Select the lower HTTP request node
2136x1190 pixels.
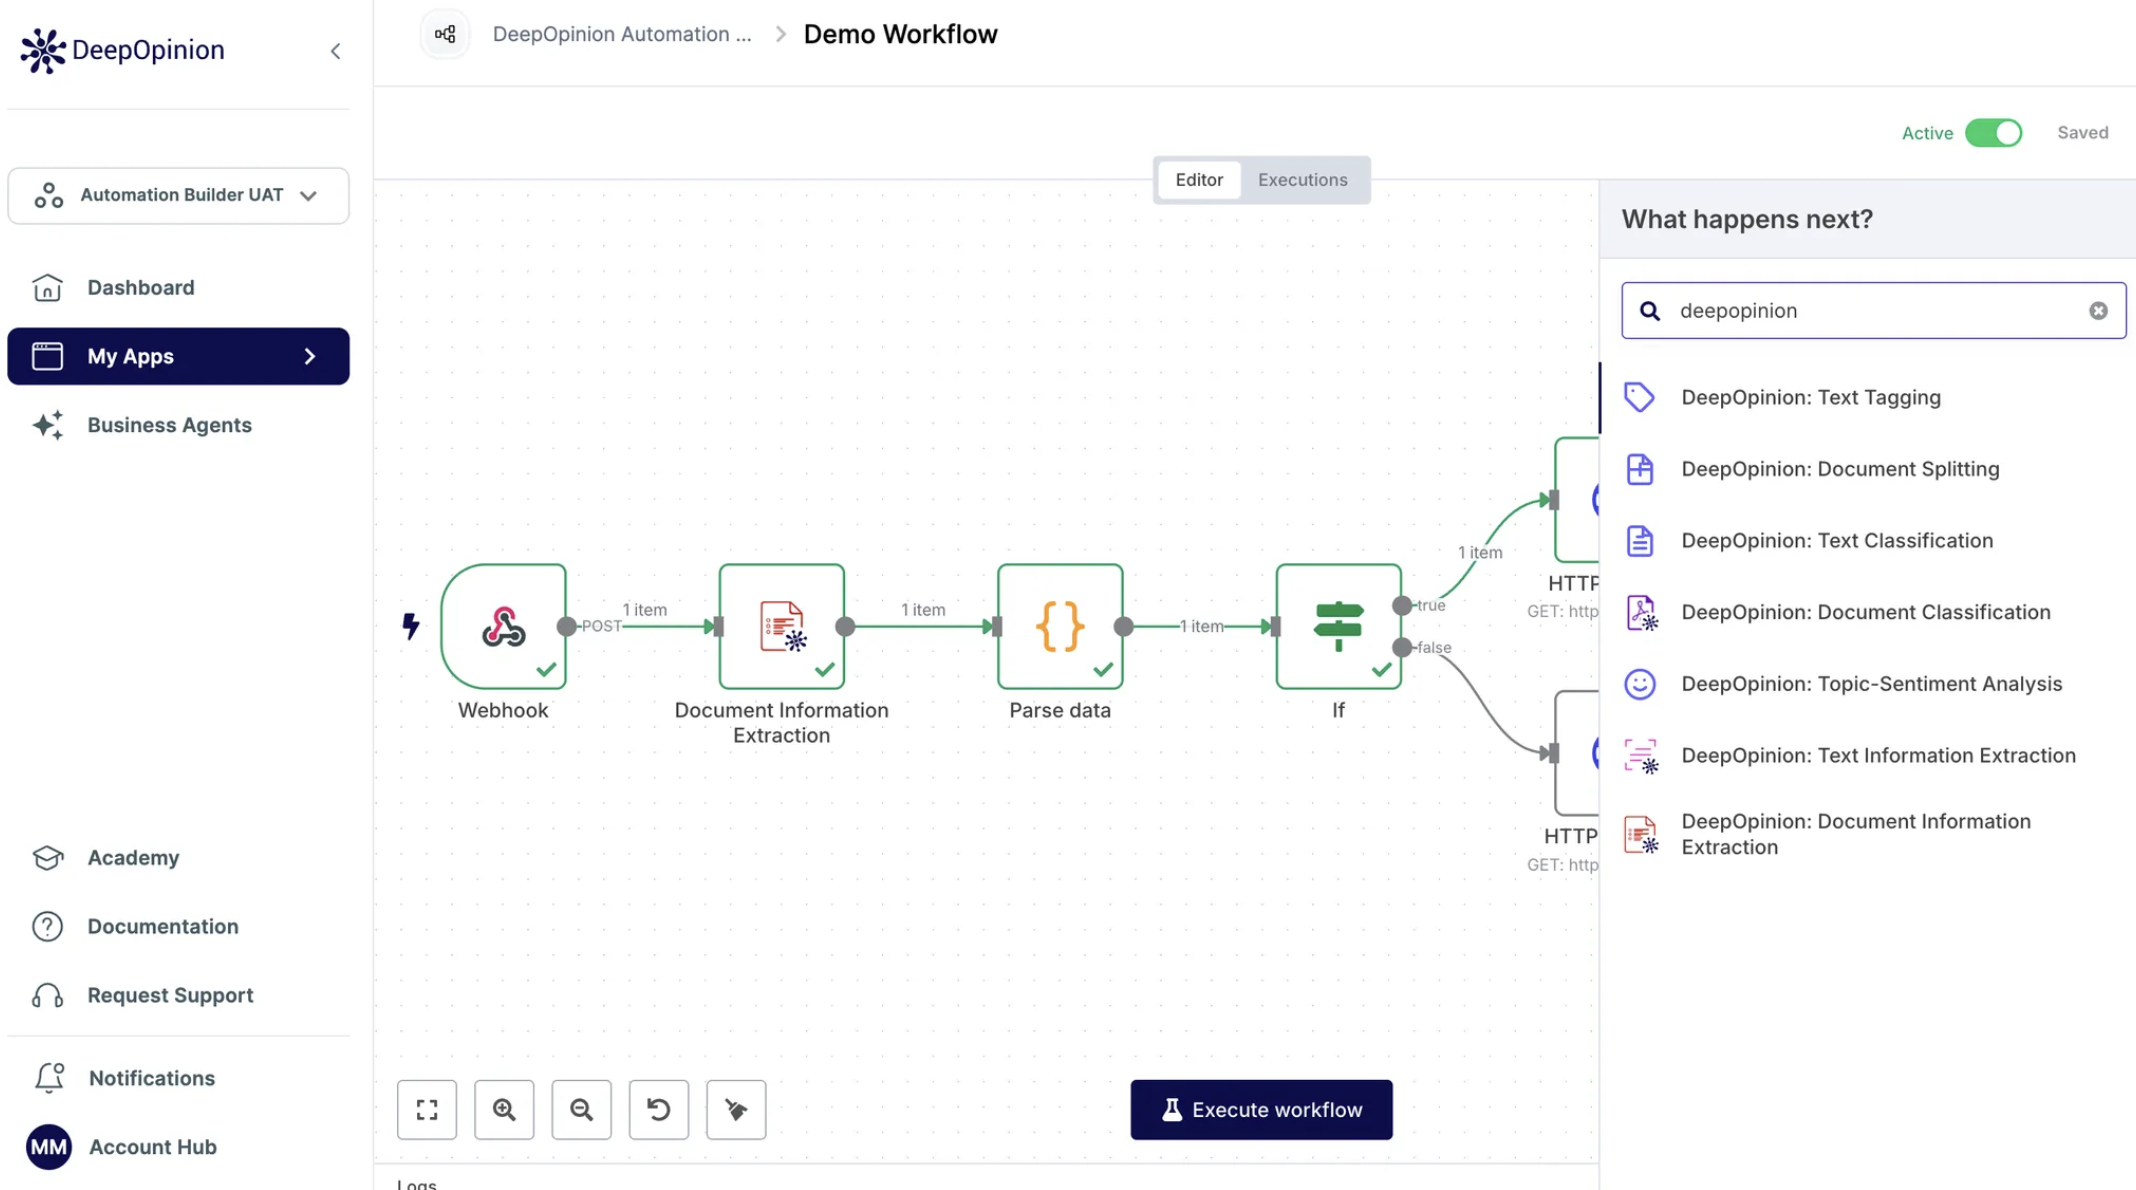[x=1577, y=753]
